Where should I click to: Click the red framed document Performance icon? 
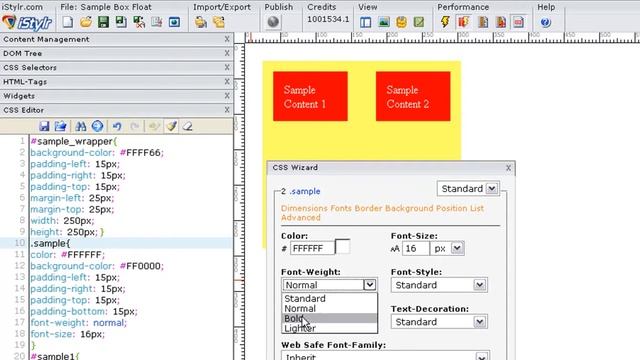[x=519, y=22]
